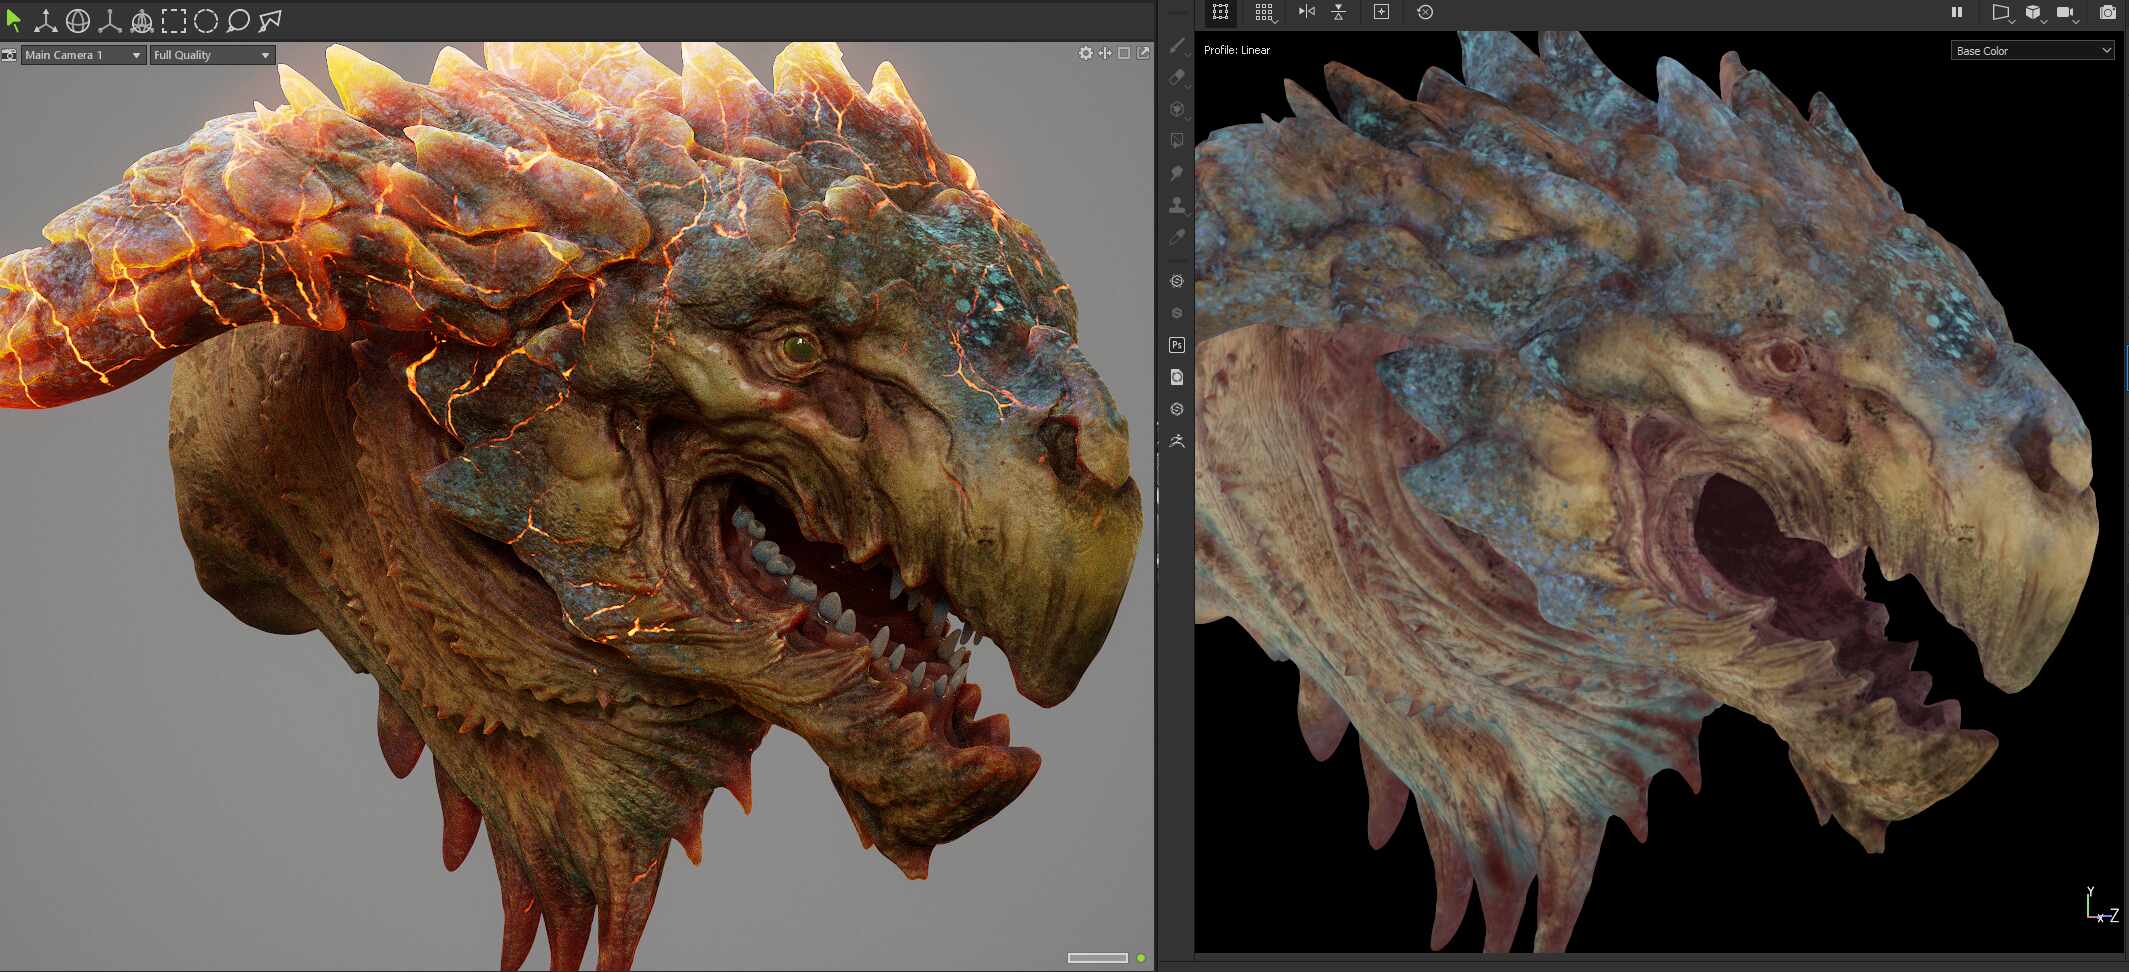The height and width of the screenshot is (972, 2129).
Task: Select the Clone stamp tool
Action: pyautogui.click(x=1177, y=205)
